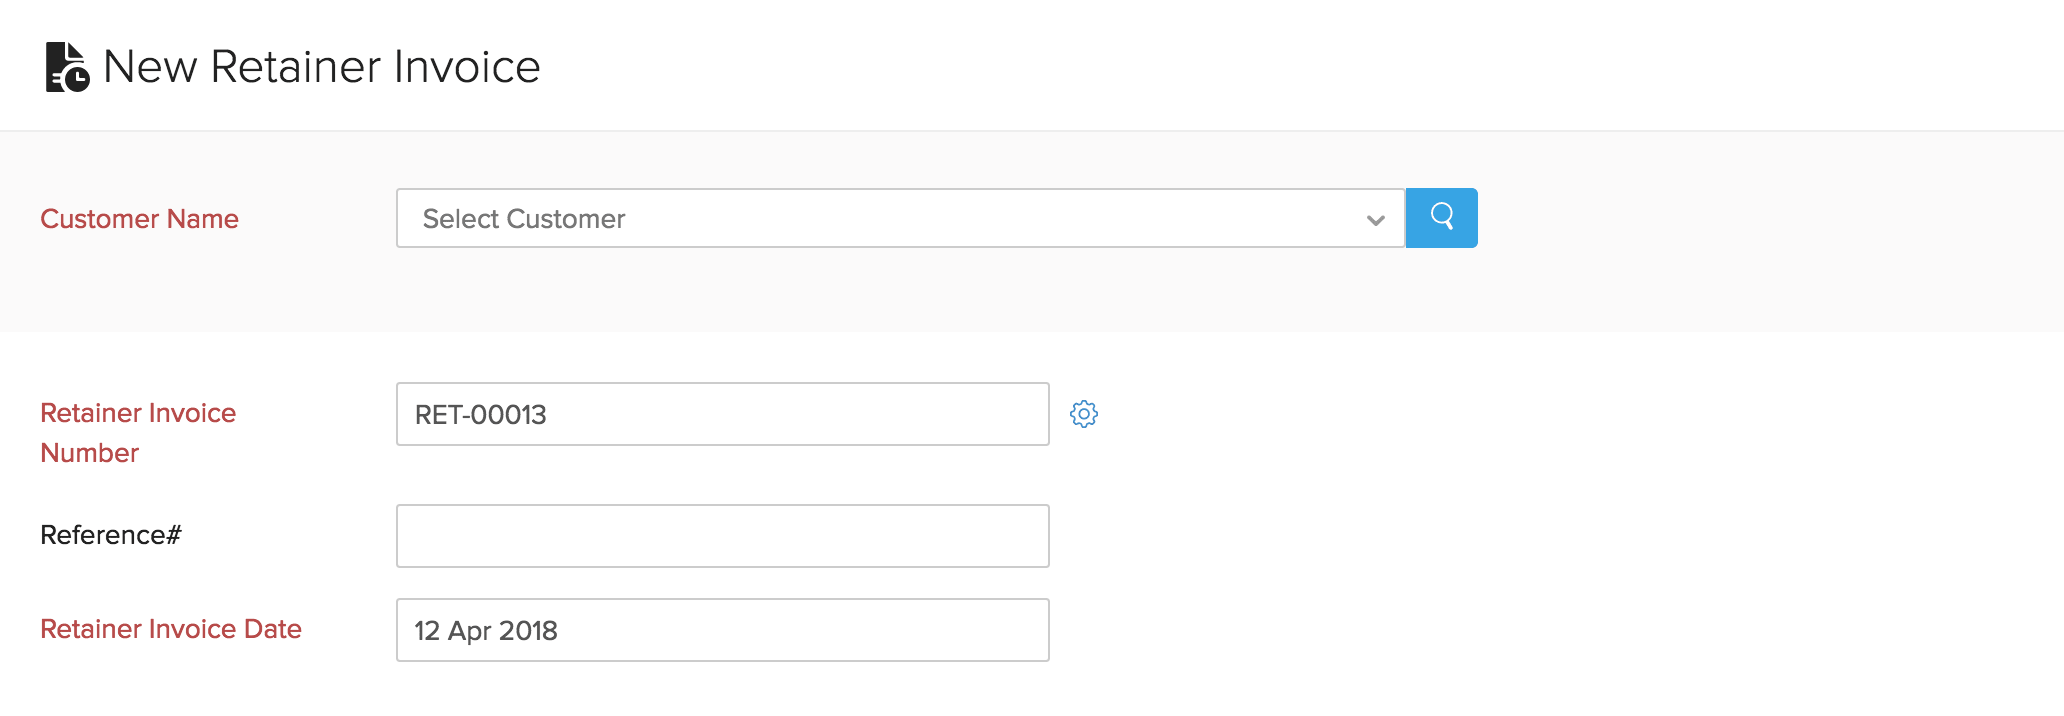The height and width of the screenshot is (716, 2064).
Task: Click the Retainer Invoice Date label
Action: [171, 629]
